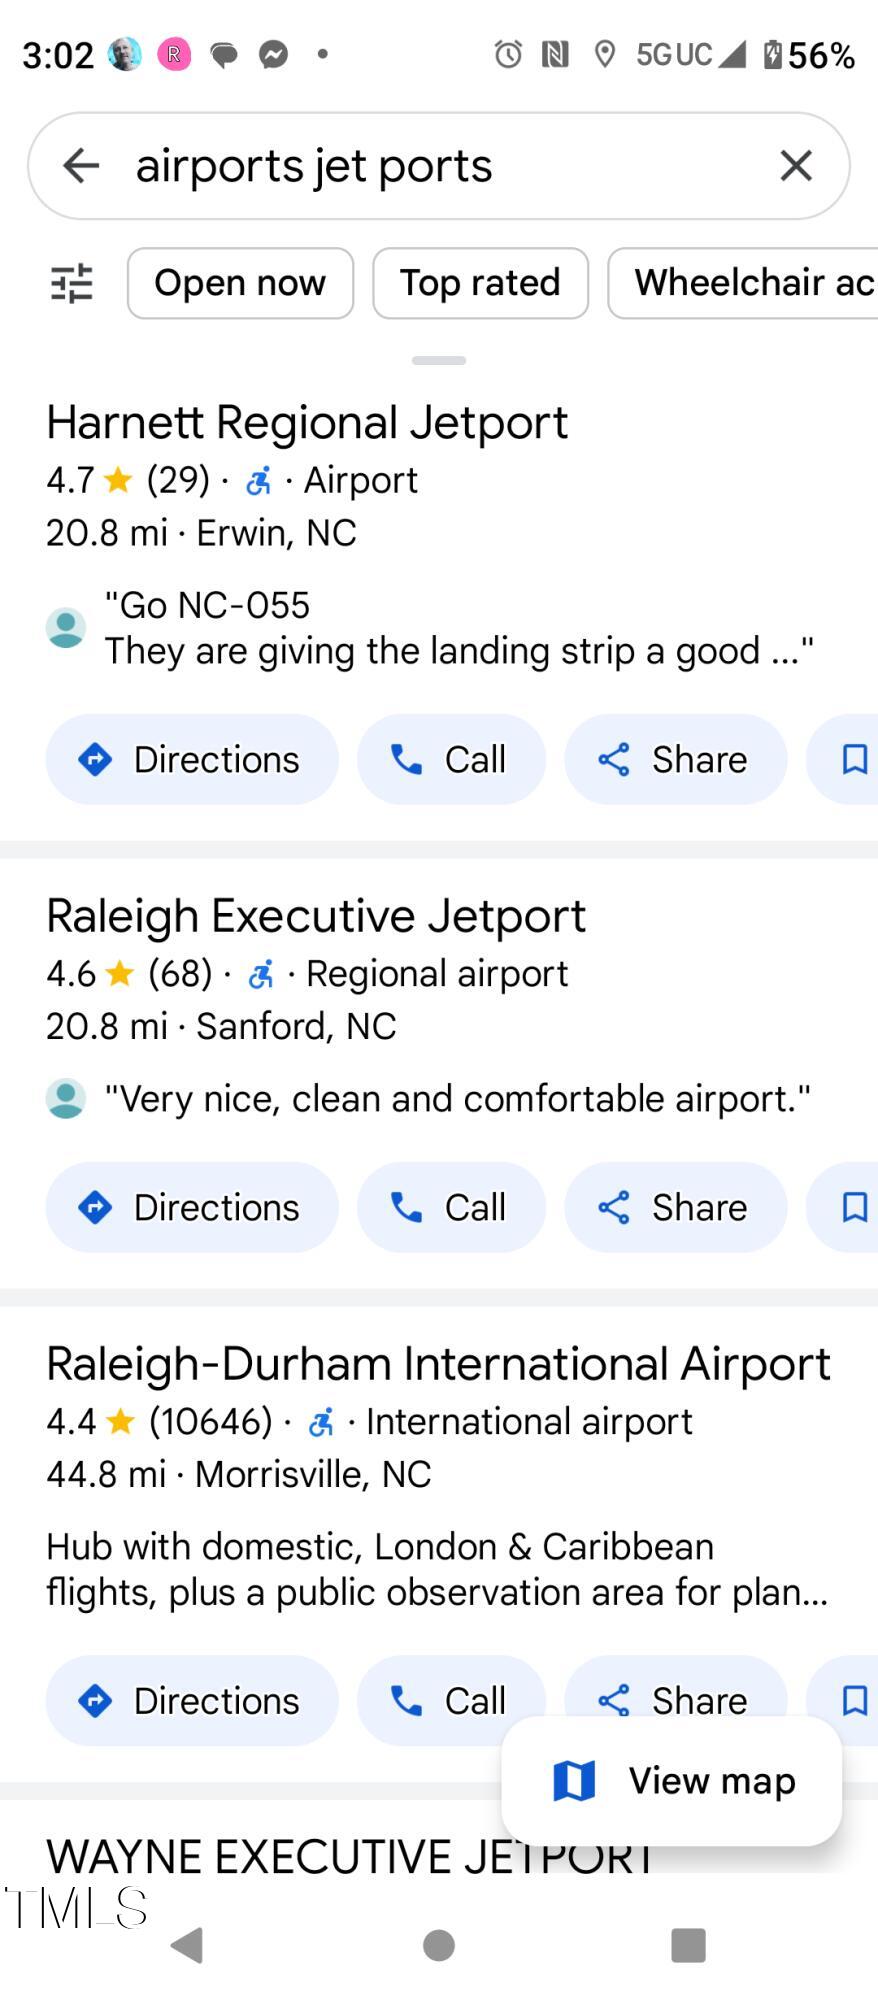Image resolution: width=878 pixels, height=2000 pixels.
Task: Save Harnett Regional Jetport with bookmark icon
Action: click(x=853, y=760)
